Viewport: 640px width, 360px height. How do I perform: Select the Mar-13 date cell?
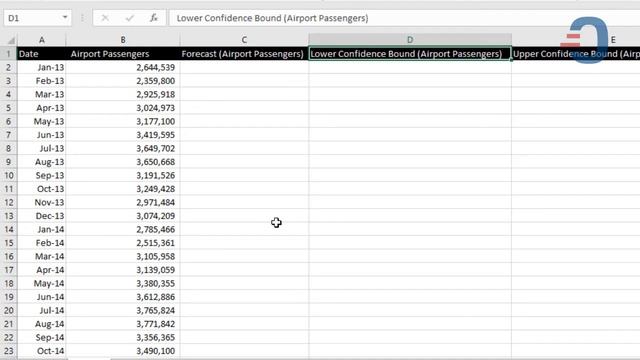click(x=41, y=94)
